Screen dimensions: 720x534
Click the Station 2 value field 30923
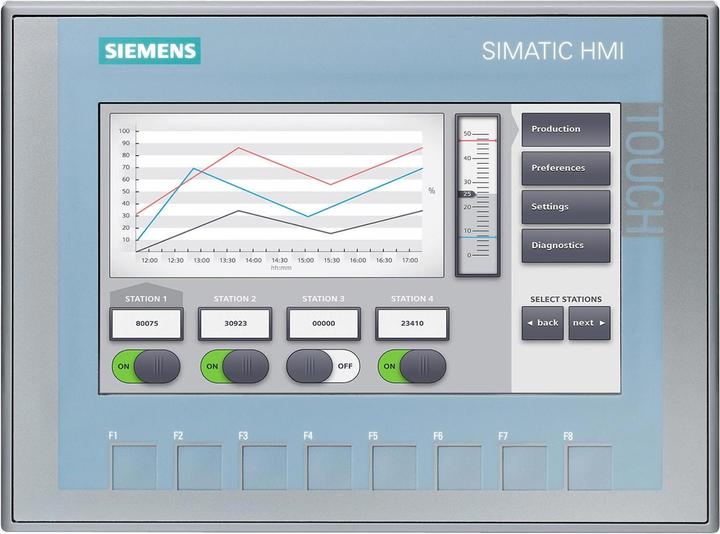pyautogui.click(x=235, y=324)
